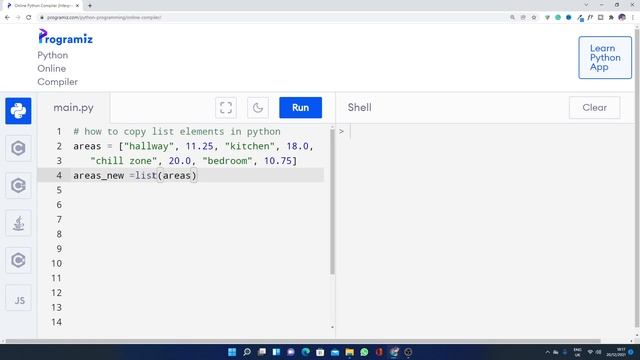640x360 pixels.
Task: Select the Online Python Compiler browser tab
Action: coord(43,6)
